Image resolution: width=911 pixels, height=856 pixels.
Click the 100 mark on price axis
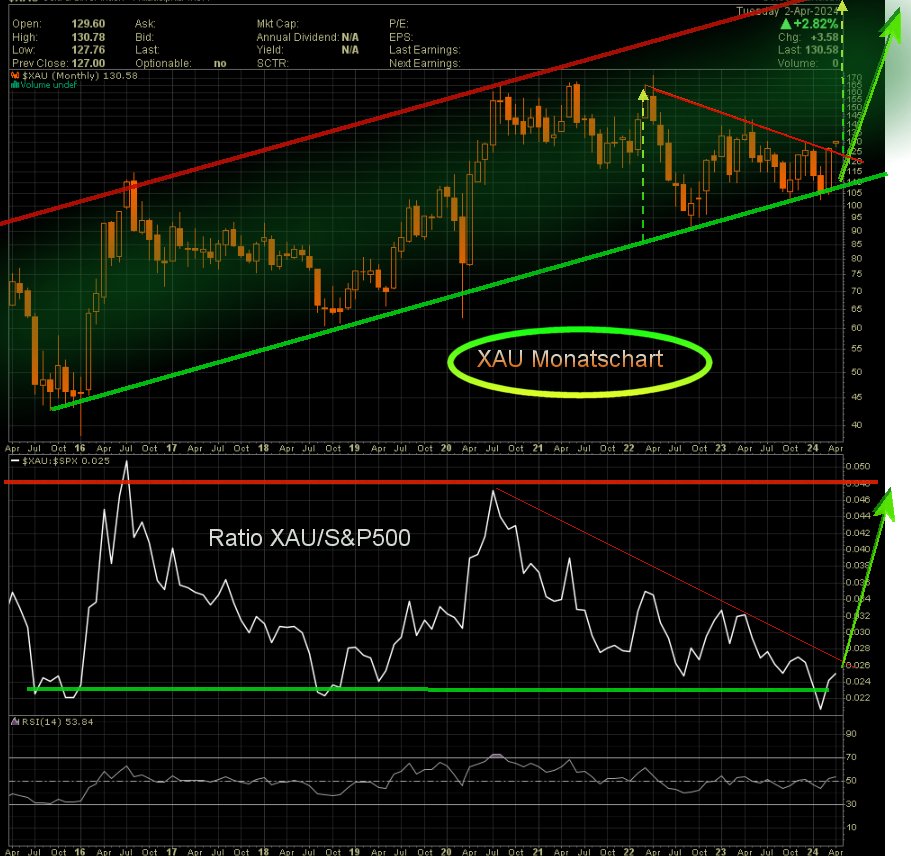coord(855,205)
